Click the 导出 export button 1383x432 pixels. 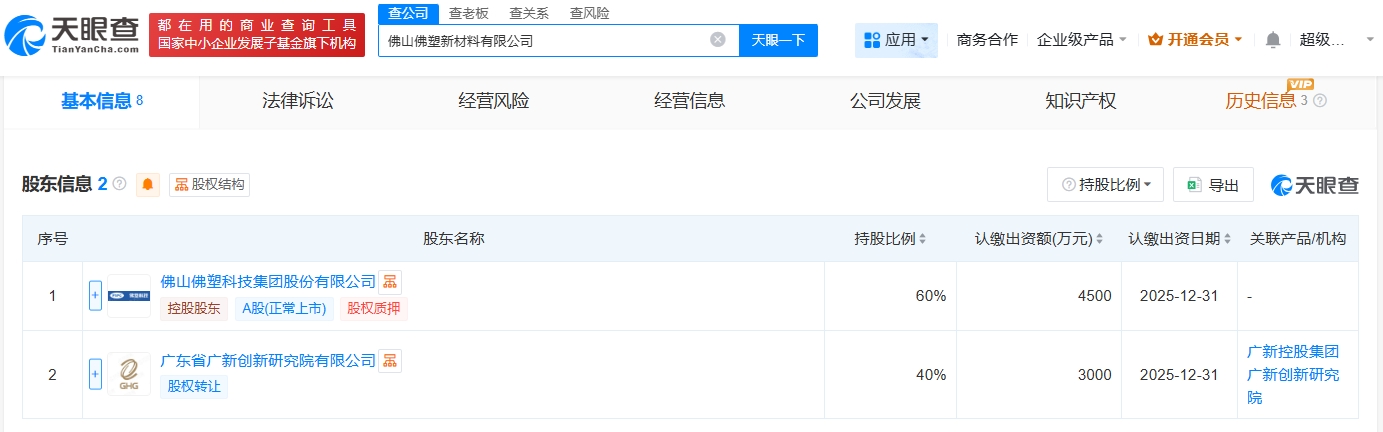1213,185
